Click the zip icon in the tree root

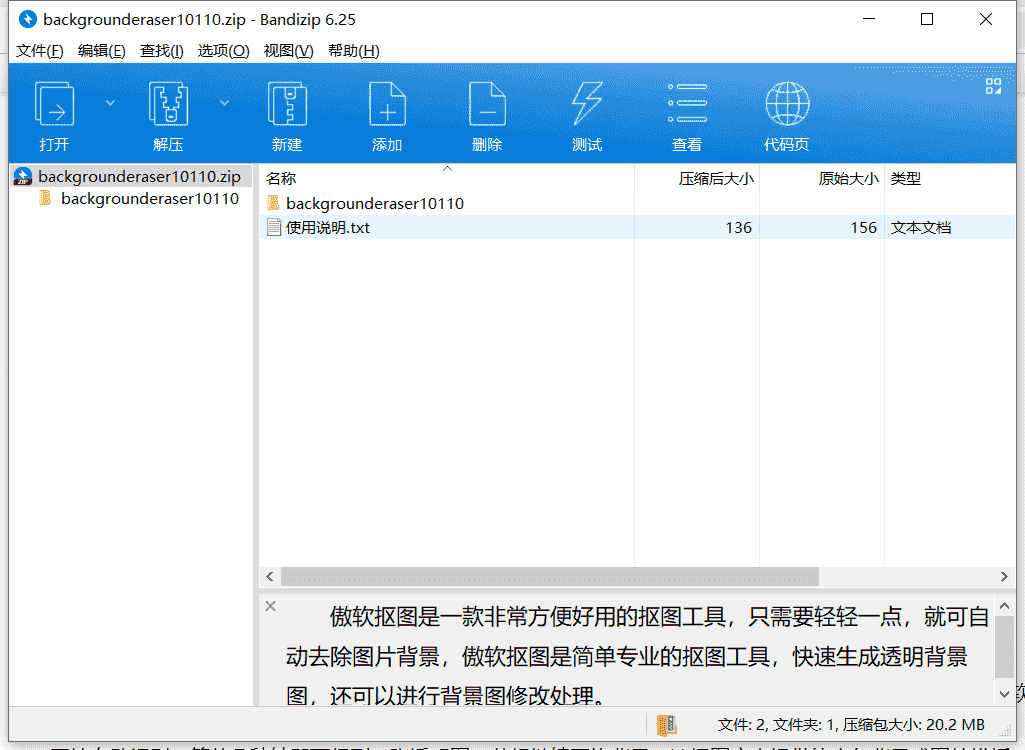[x=23, y=177]
